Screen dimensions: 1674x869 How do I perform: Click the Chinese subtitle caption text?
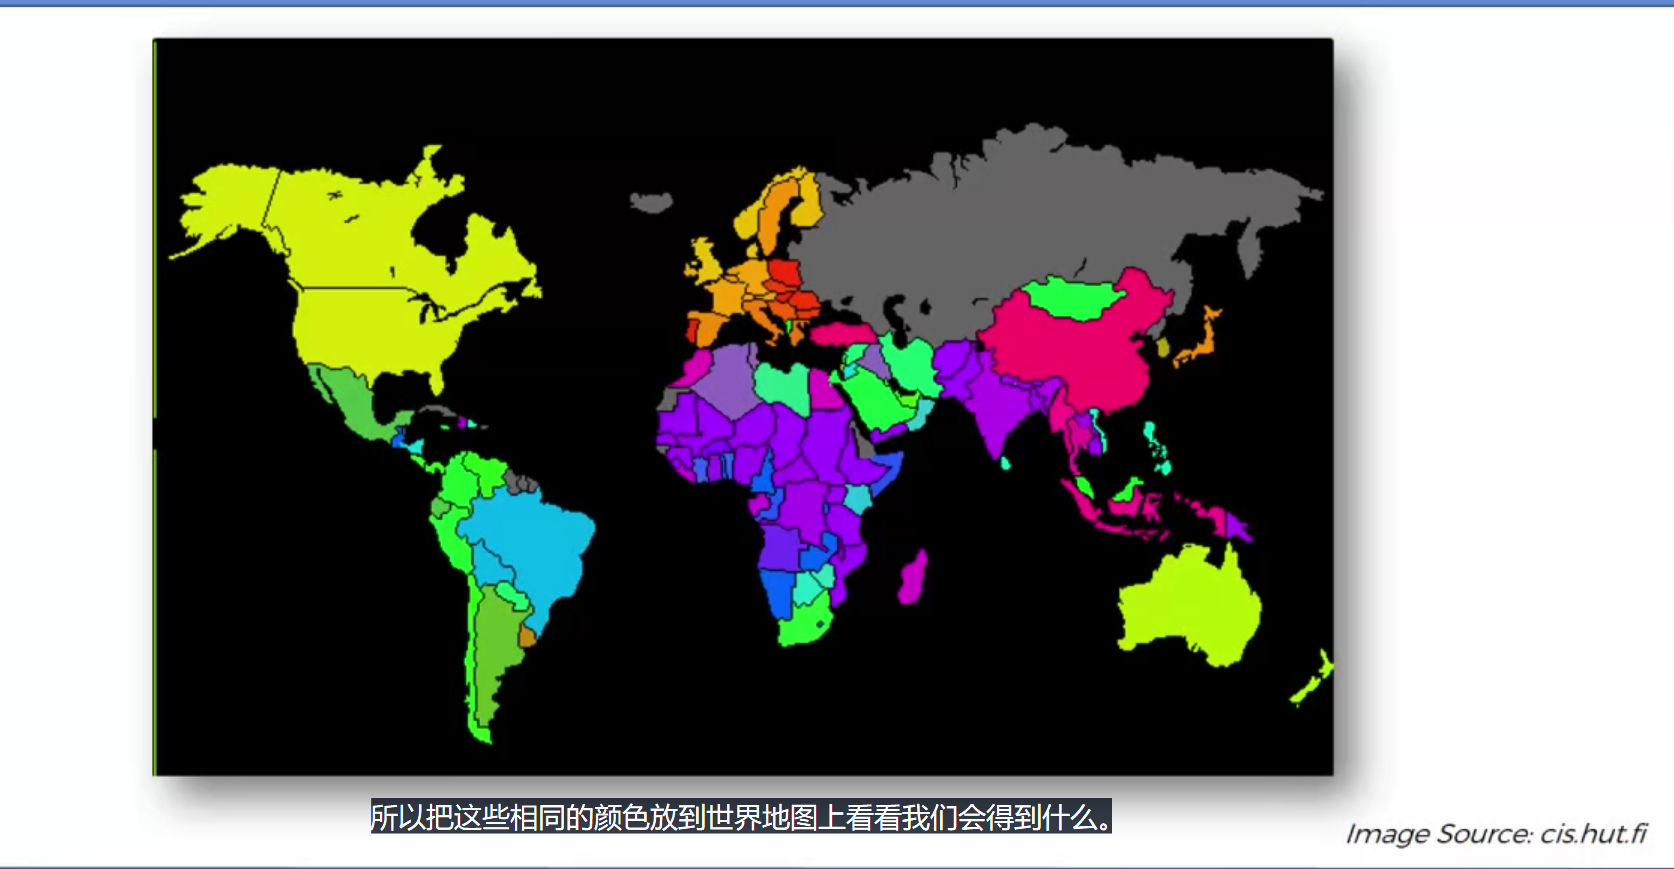(x=741, y=817)
